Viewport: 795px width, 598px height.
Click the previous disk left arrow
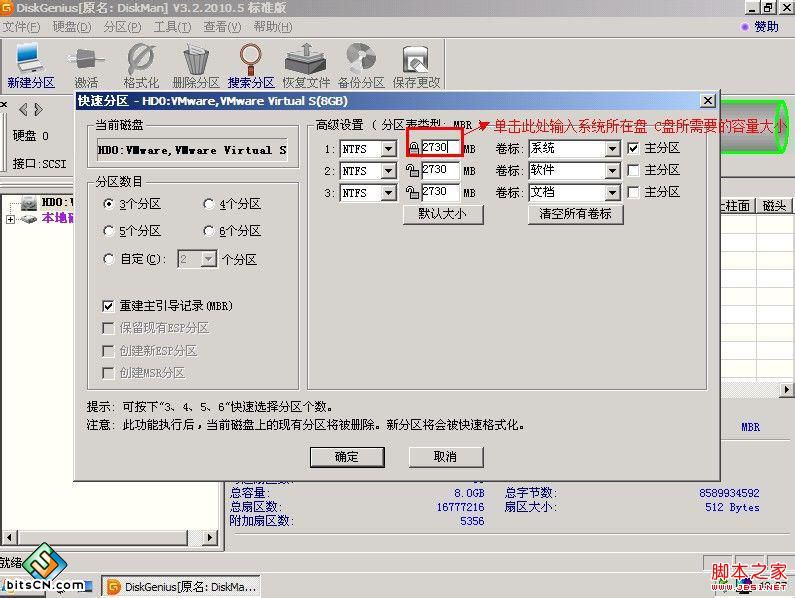pyautogui.click(x=23, y=109)
